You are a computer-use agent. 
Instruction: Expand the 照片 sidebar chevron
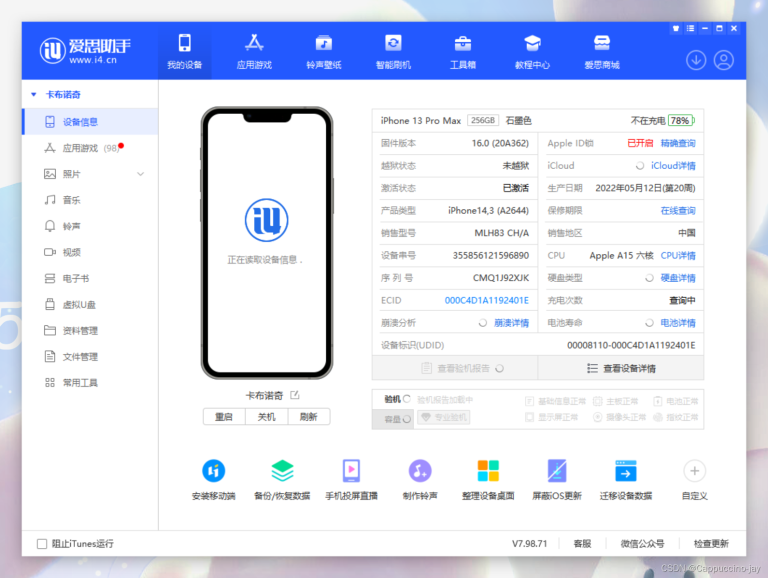coord(141,174)
